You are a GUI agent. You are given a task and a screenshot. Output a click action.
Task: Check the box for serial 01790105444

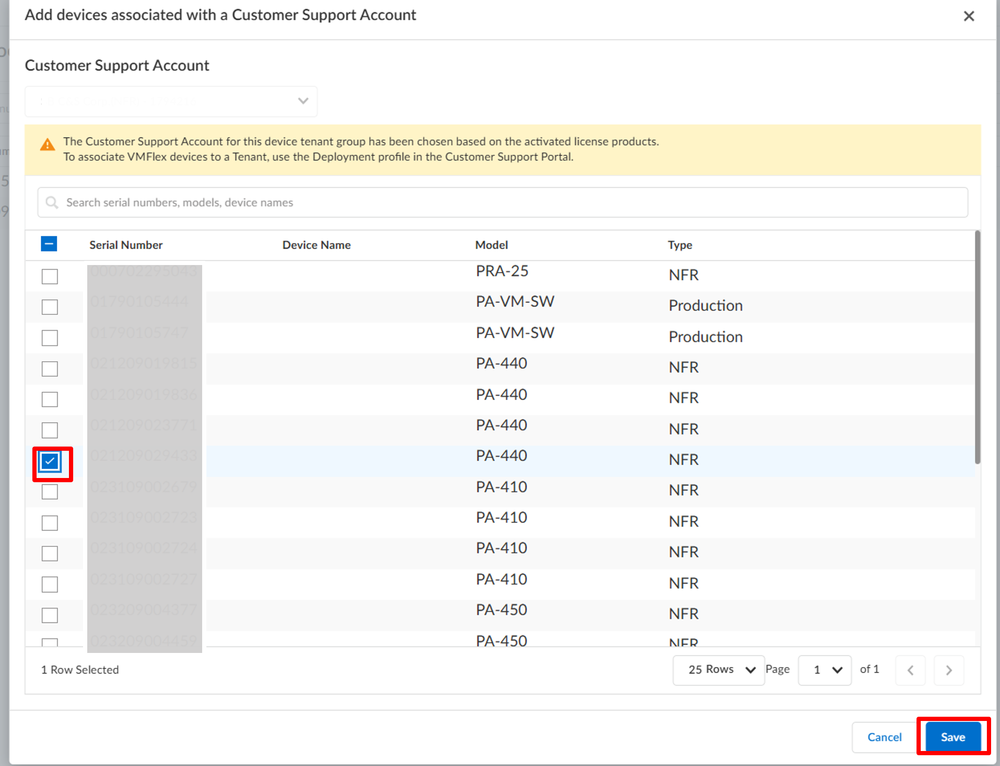click(x=50, y=307)
